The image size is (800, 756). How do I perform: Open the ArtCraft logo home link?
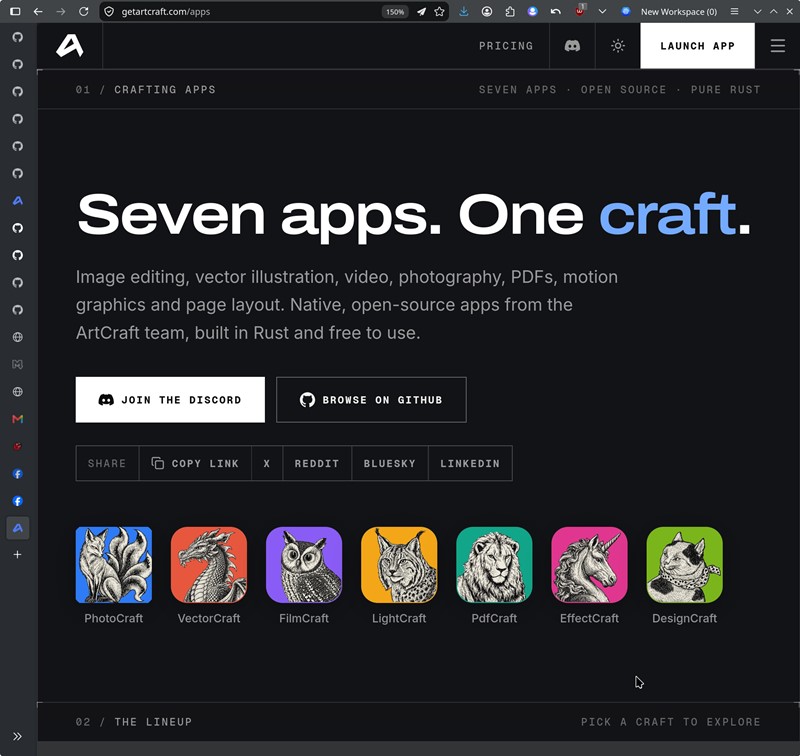[69, 46]
